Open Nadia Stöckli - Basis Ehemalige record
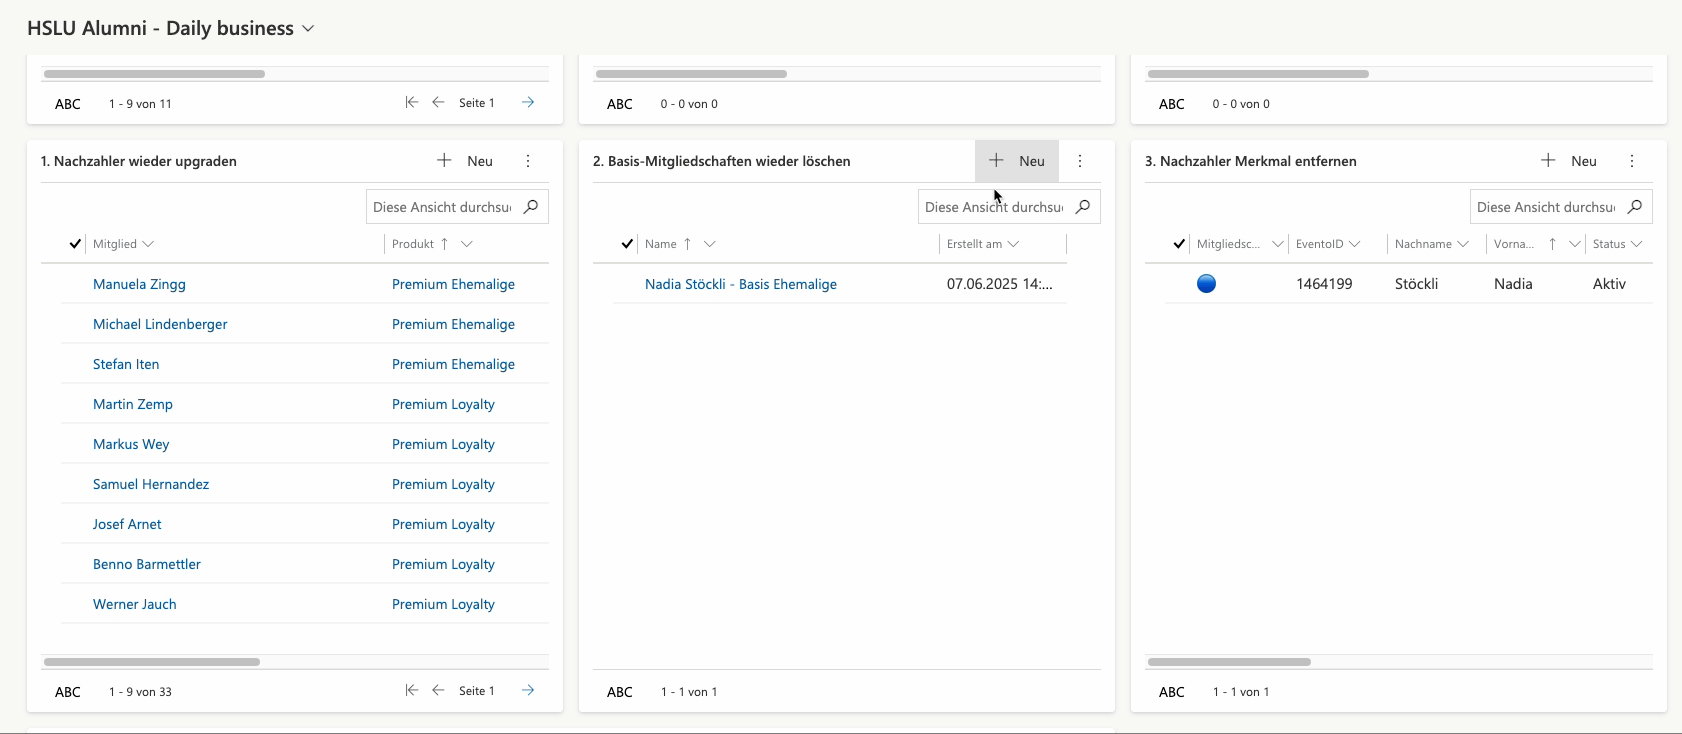 point(740,284)
